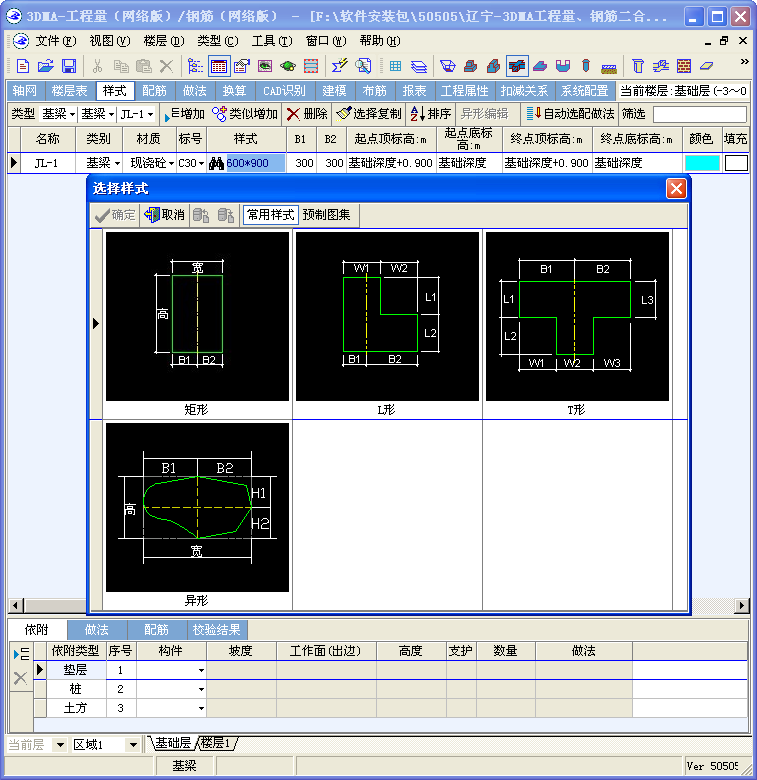
Task: Open the 工具(T) menu
Action: pos(272,41)
